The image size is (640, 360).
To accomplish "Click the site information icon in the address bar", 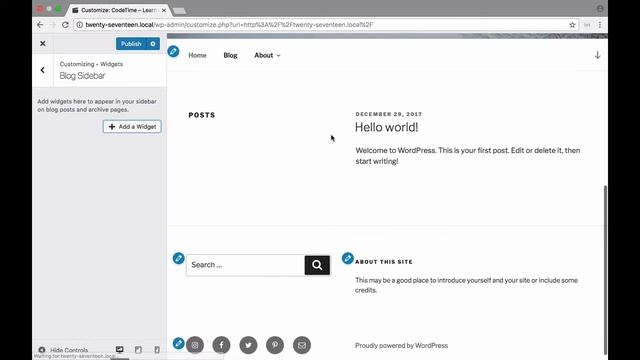I will [x=80, y=24].
